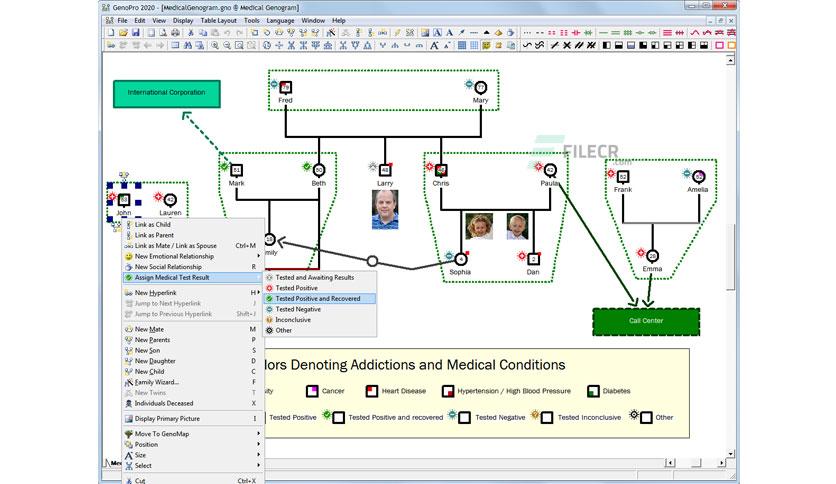The width and height of the screenshot is (836, 484).
Task: Choose Link as Mate / Link as Spouse
Action: click(x=192, y=246)
